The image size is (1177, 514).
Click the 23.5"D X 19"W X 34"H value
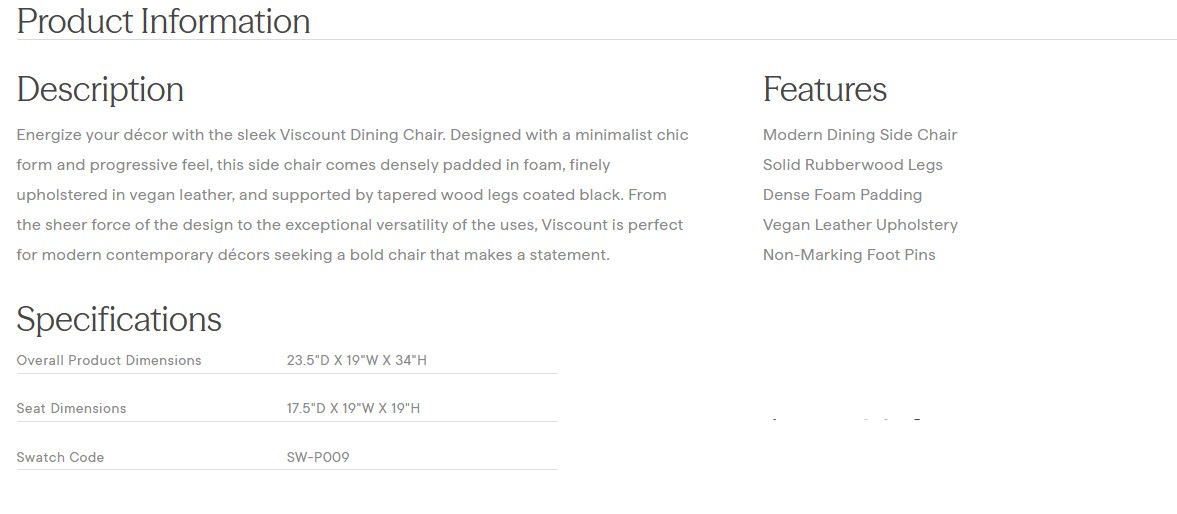(356, 360)
